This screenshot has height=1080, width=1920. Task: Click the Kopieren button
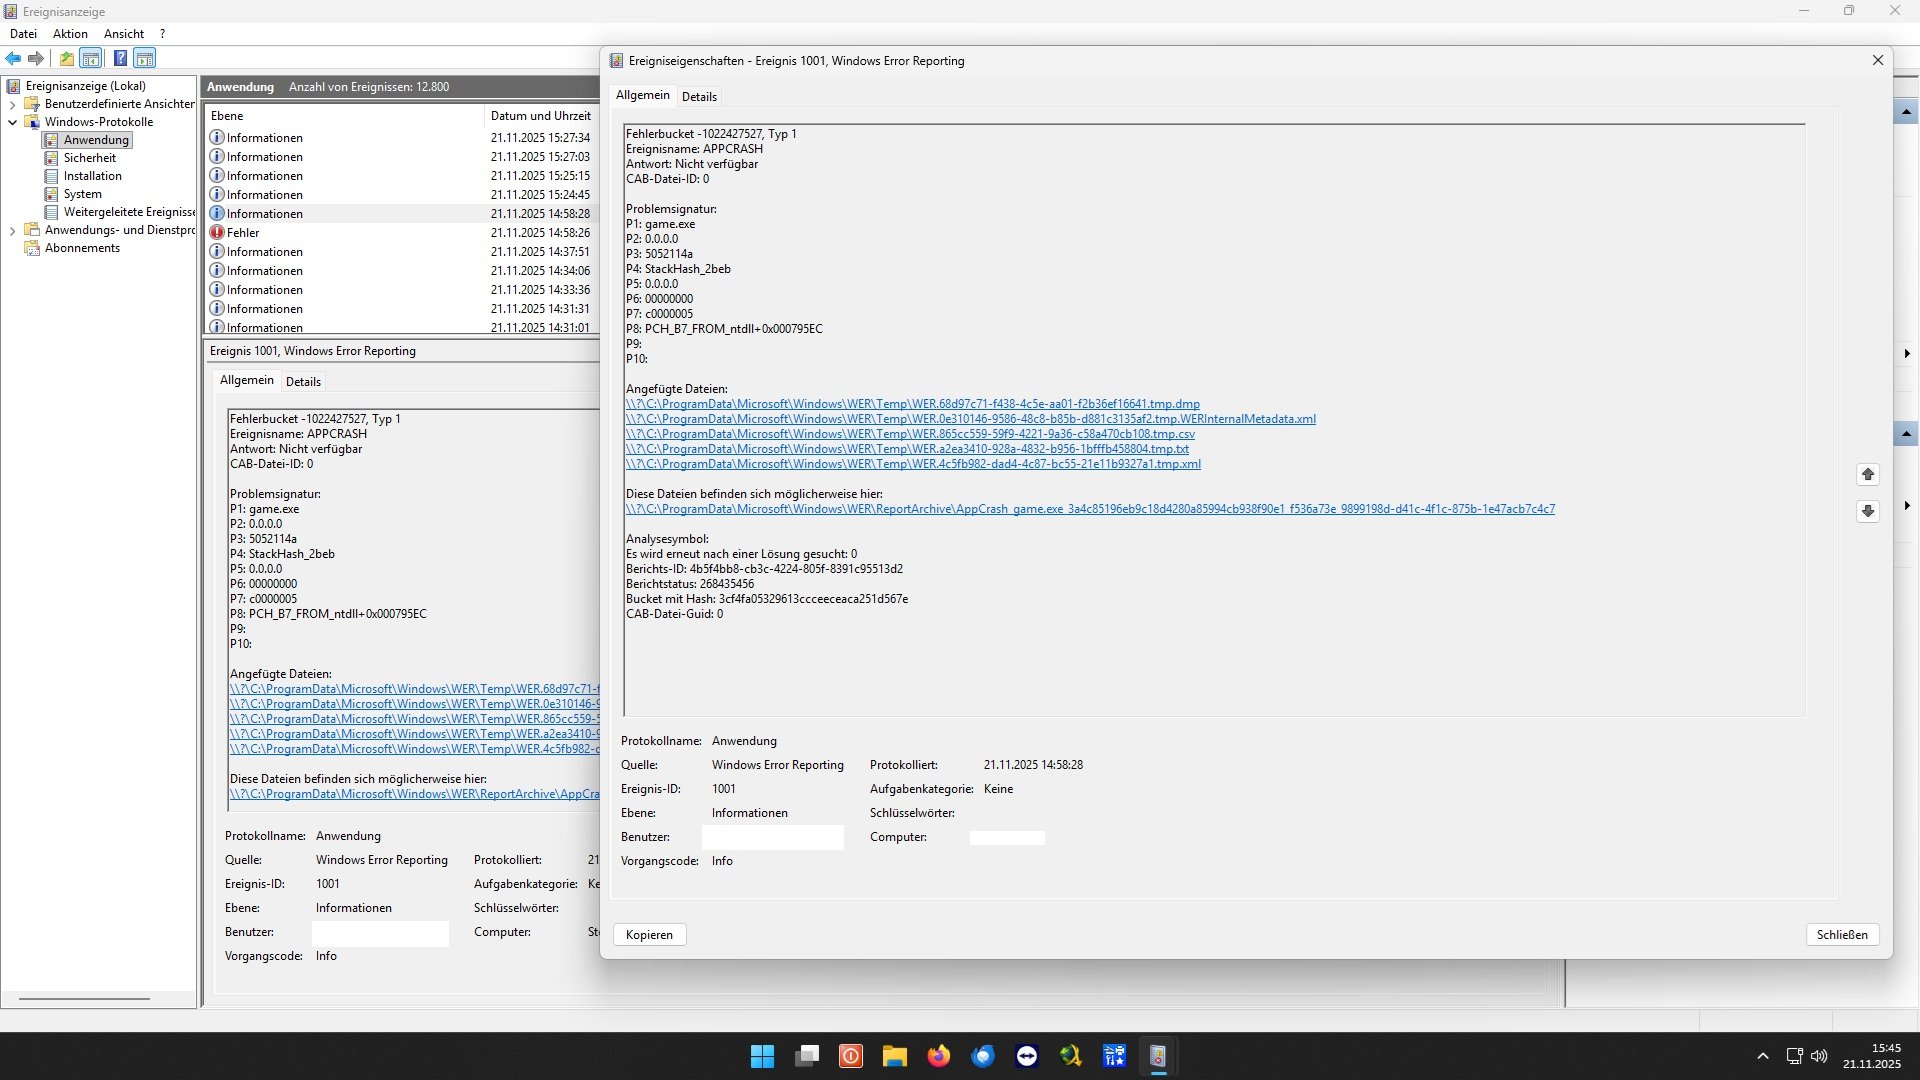click(649, 935)
